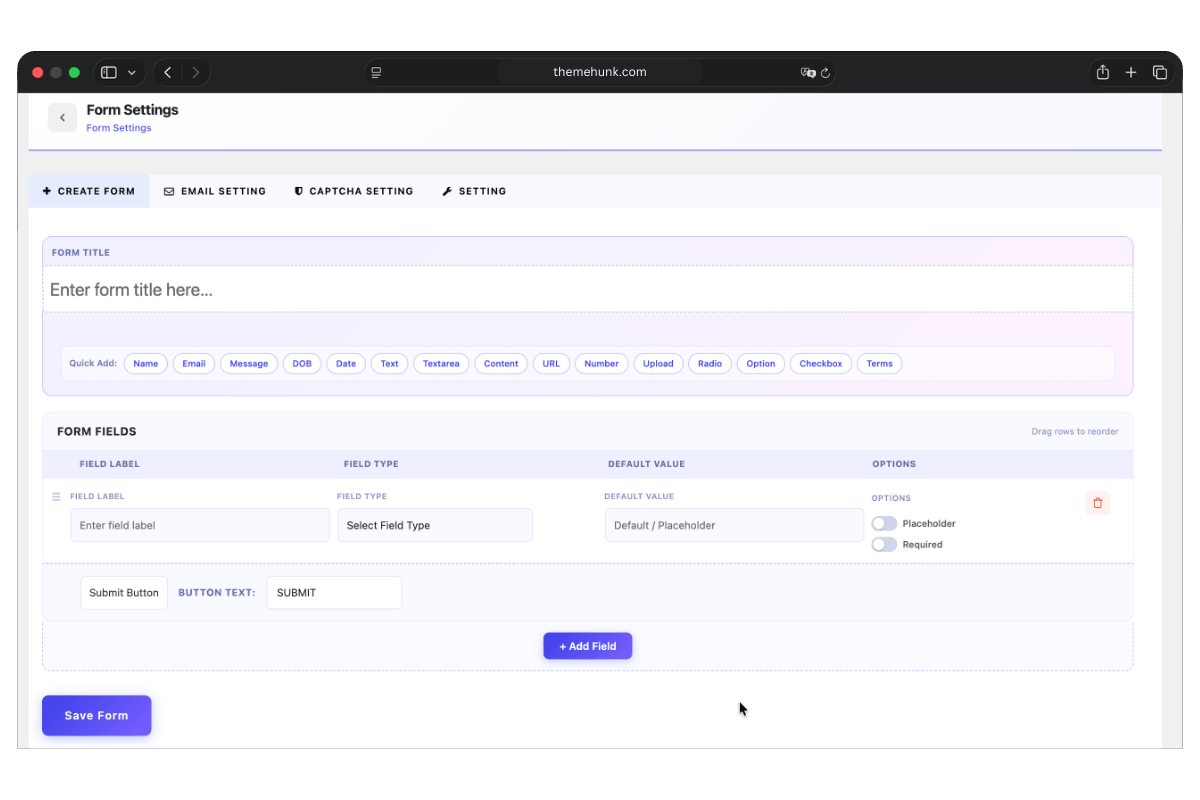
Task: Click the drag handle on the field row
Action: point(56,497)
